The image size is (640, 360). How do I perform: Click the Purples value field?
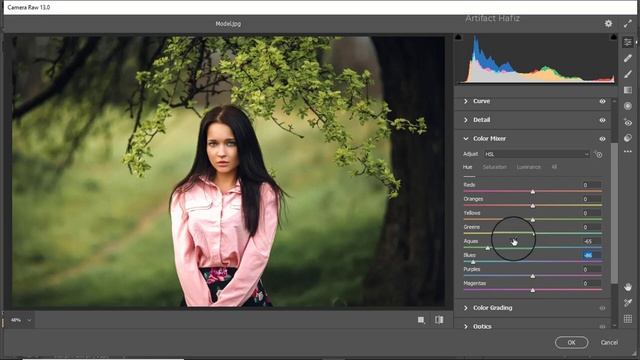591,269
